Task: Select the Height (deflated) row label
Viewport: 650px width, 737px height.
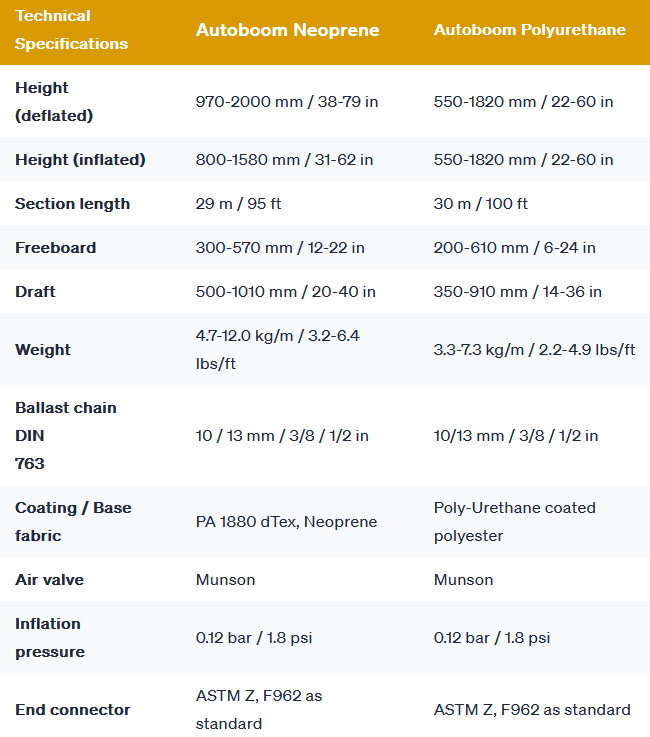Action: tap(54, 102)
